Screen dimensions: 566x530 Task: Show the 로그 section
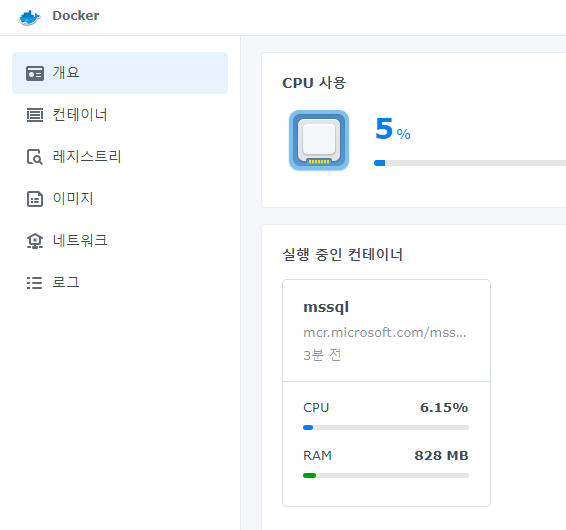(x=120, y=282)
